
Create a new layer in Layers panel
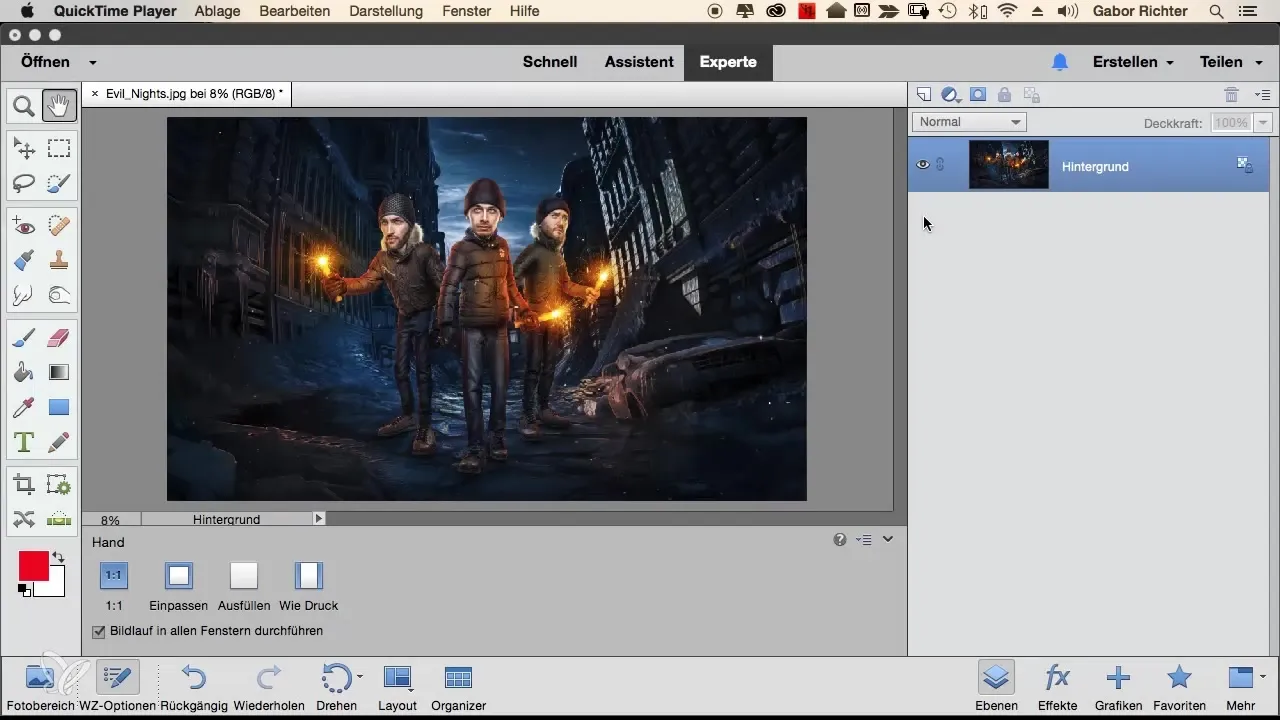pos(924,95)
